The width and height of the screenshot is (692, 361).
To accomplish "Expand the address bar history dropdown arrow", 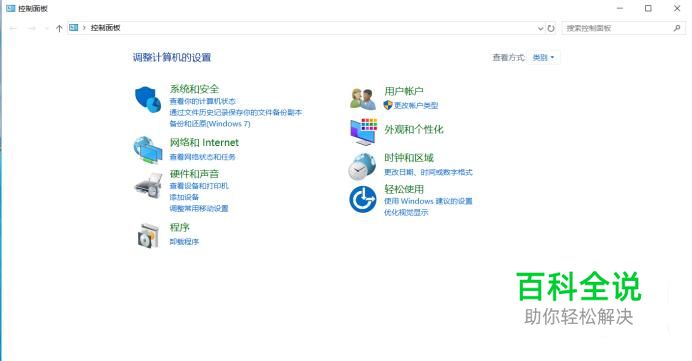I will 540,28.
